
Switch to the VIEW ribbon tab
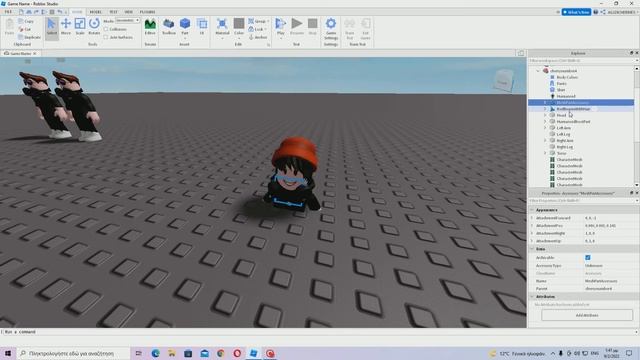[129, 12]
